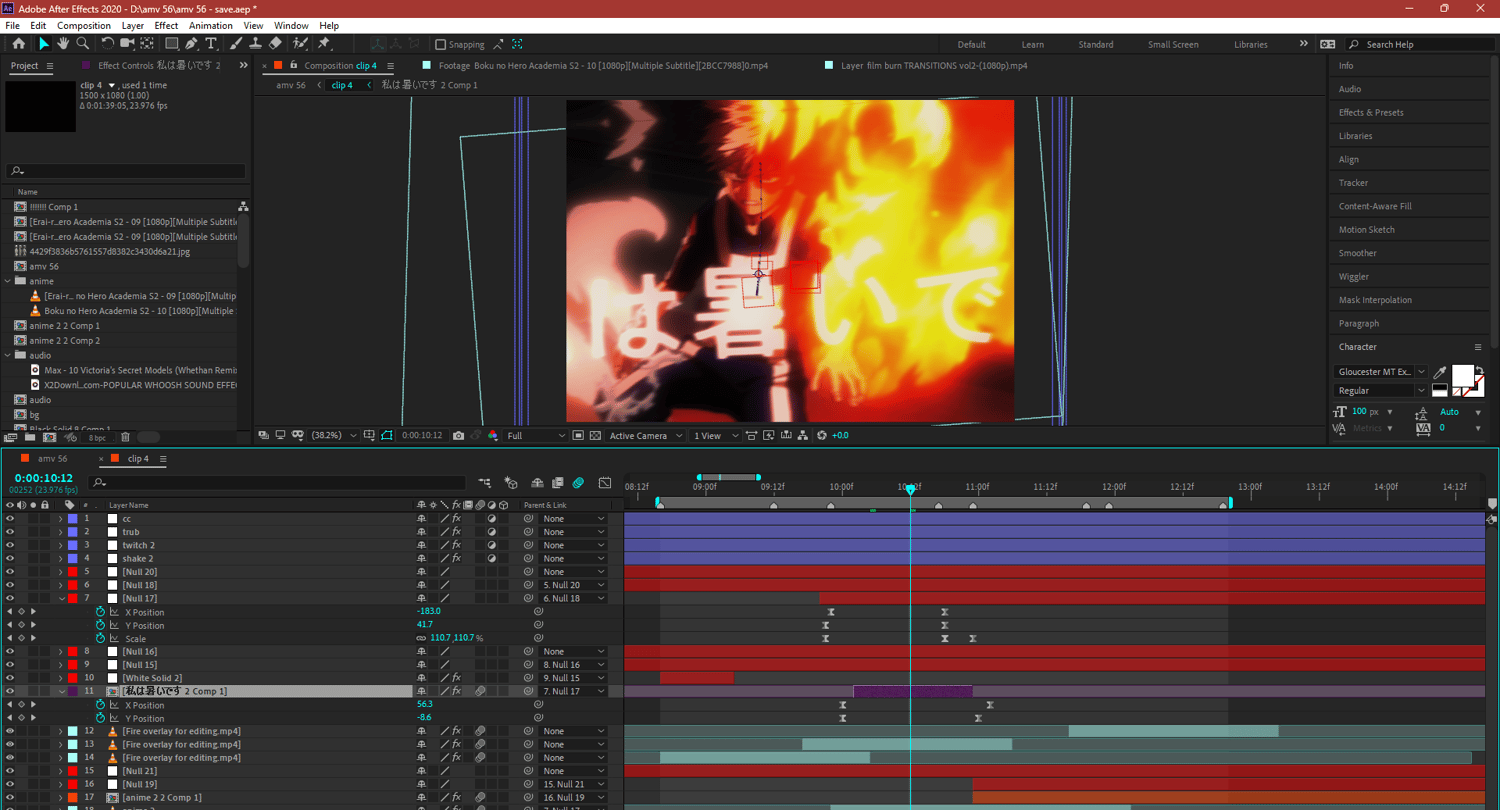Open the Composition menu
Viewport: 1500px width, 810px height.
point(84,25)
